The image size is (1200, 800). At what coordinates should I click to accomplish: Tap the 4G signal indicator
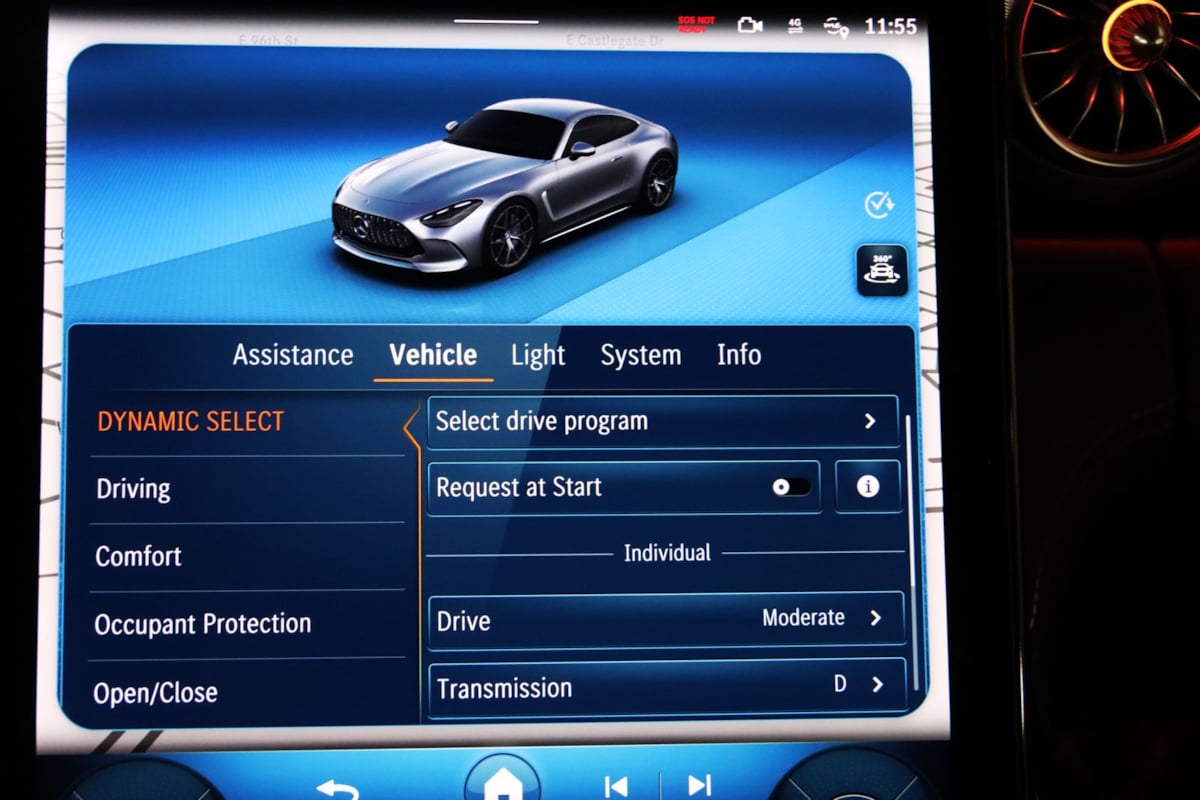[x=795, y=25]
